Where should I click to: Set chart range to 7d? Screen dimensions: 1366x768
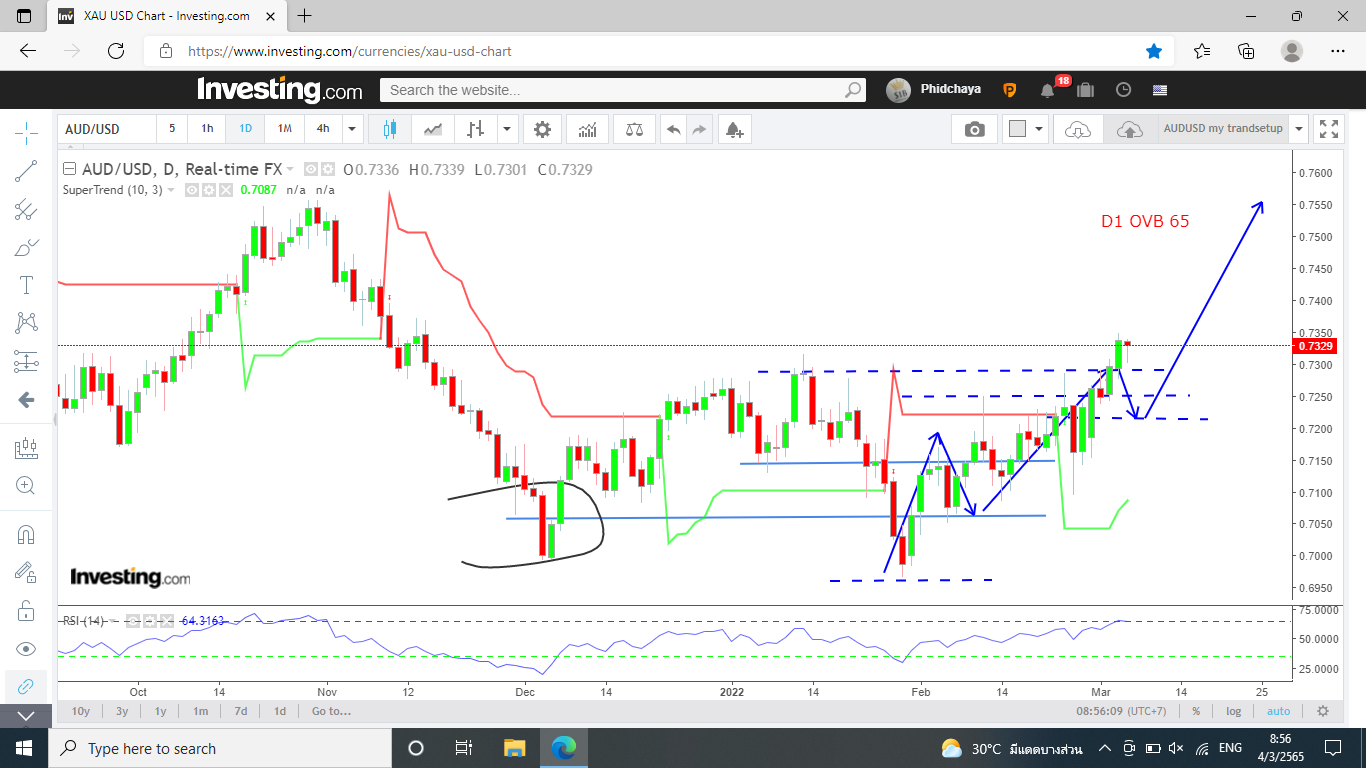click(x=241, y=711)
